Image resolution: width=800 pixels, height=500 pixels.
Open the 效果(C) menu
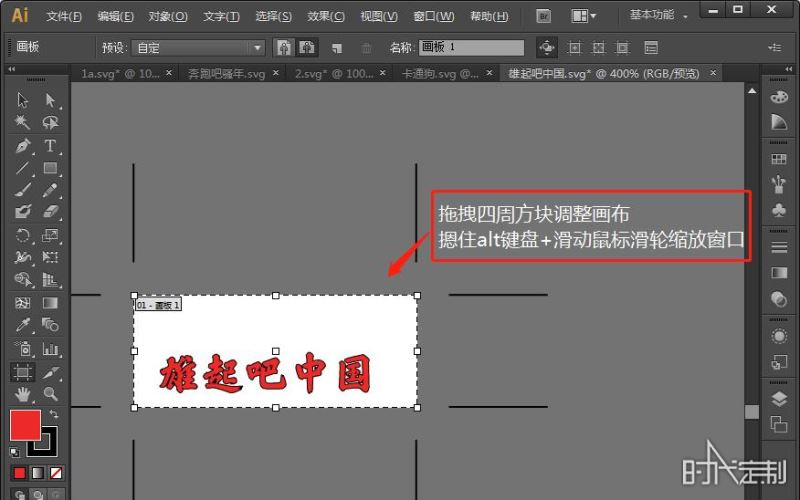pyautogui.click(x=326, y=16)
